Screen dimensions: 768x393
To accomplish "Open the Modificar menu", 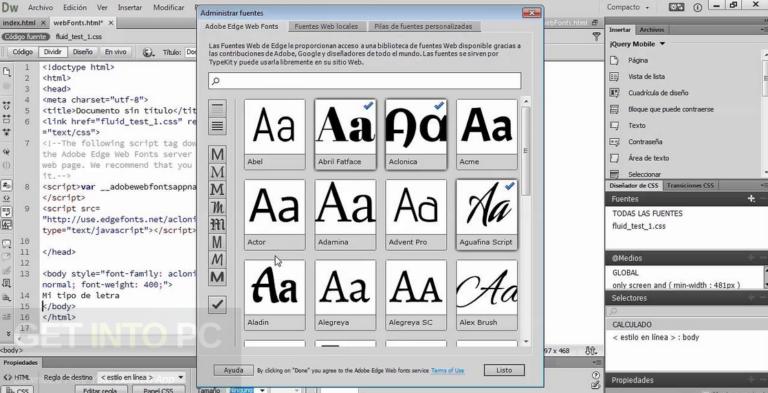I will [x=168, y=8].
